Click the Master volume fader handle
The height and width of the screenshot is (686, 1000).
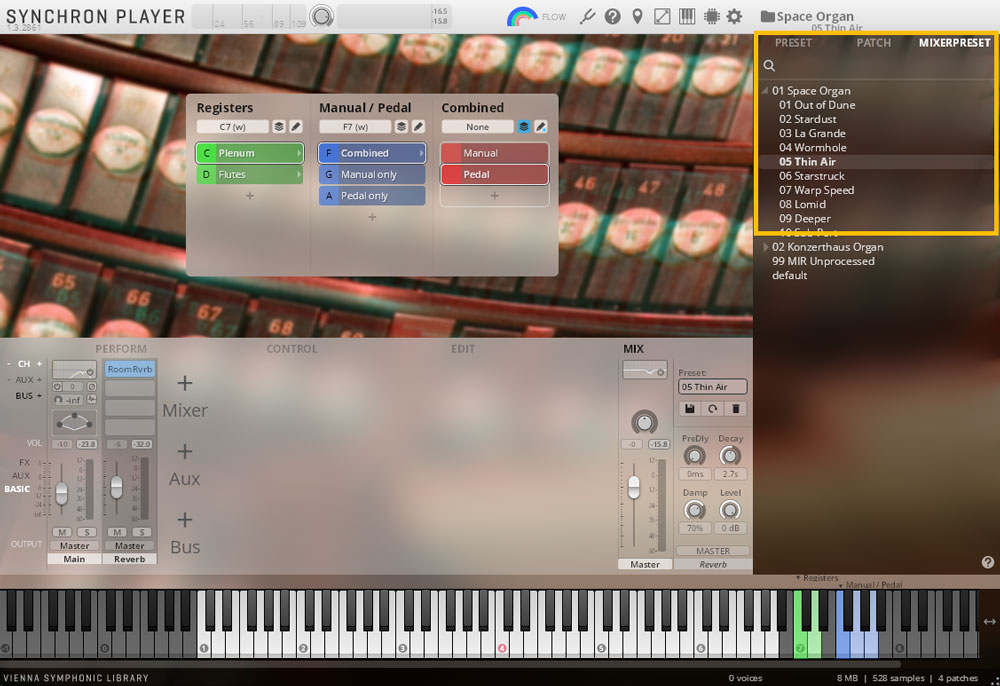coord(633,487)
